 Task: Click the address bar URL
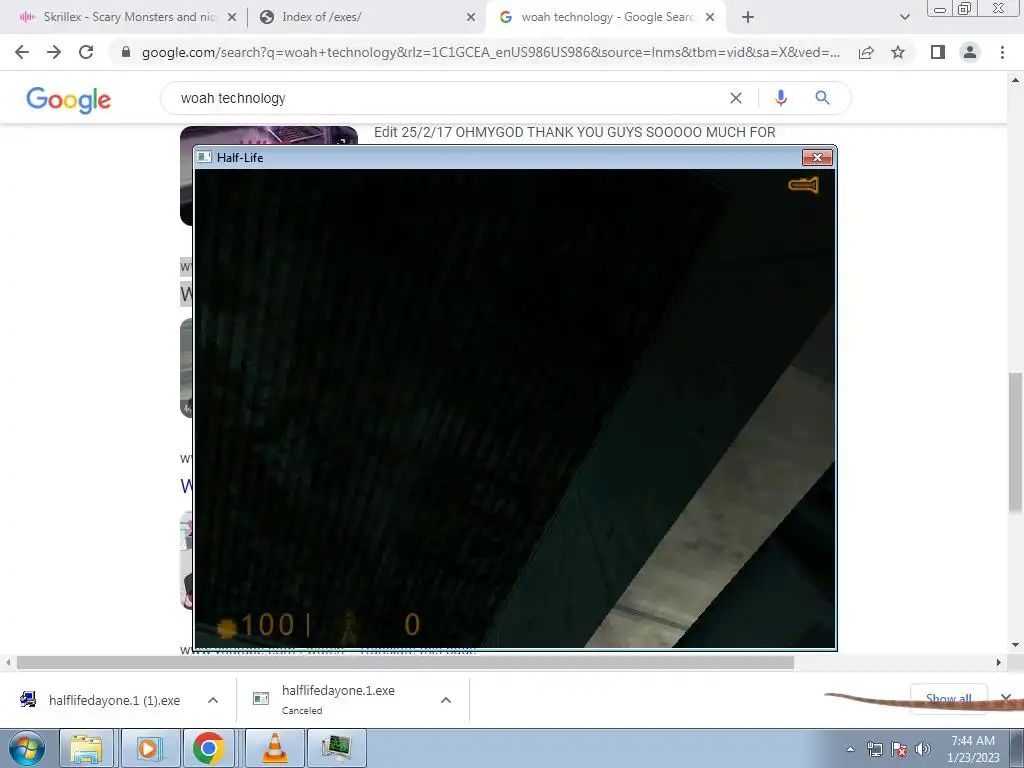(491, 52)
